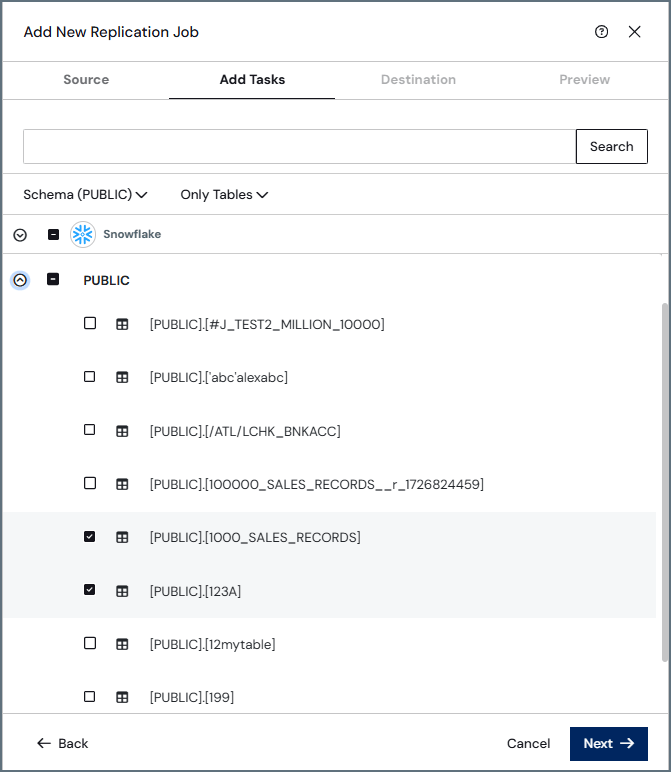Click the table list vertical scrollbar
This screenshot has width=671, height=772.
665,482
